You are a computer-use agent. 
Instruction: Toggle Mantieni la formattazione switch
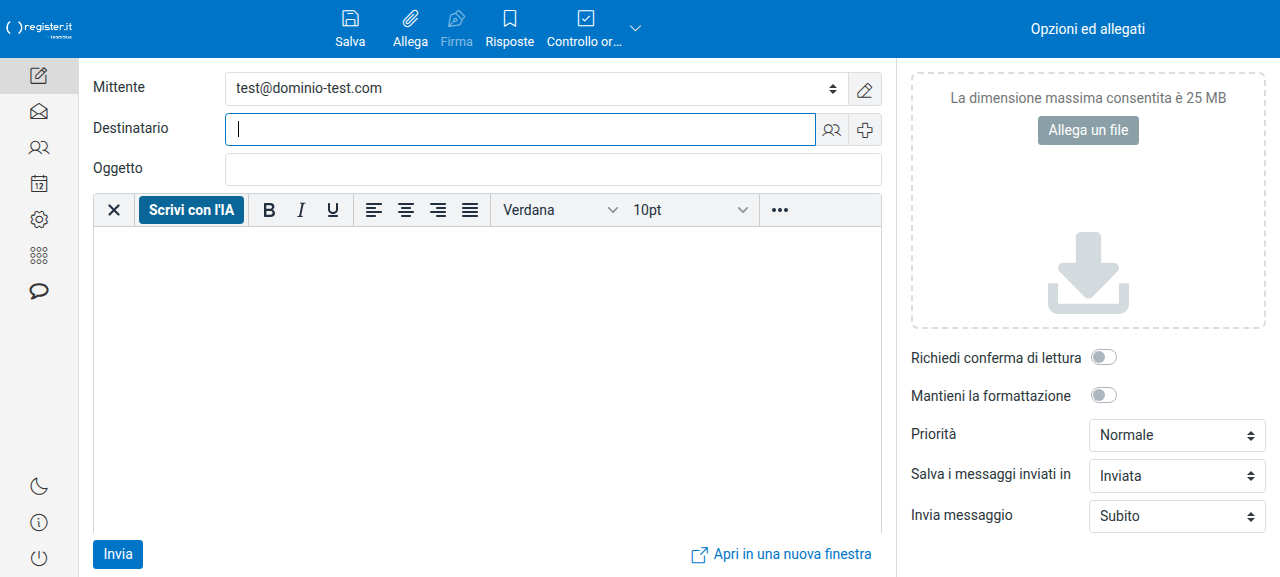(x=1103, y=395)
